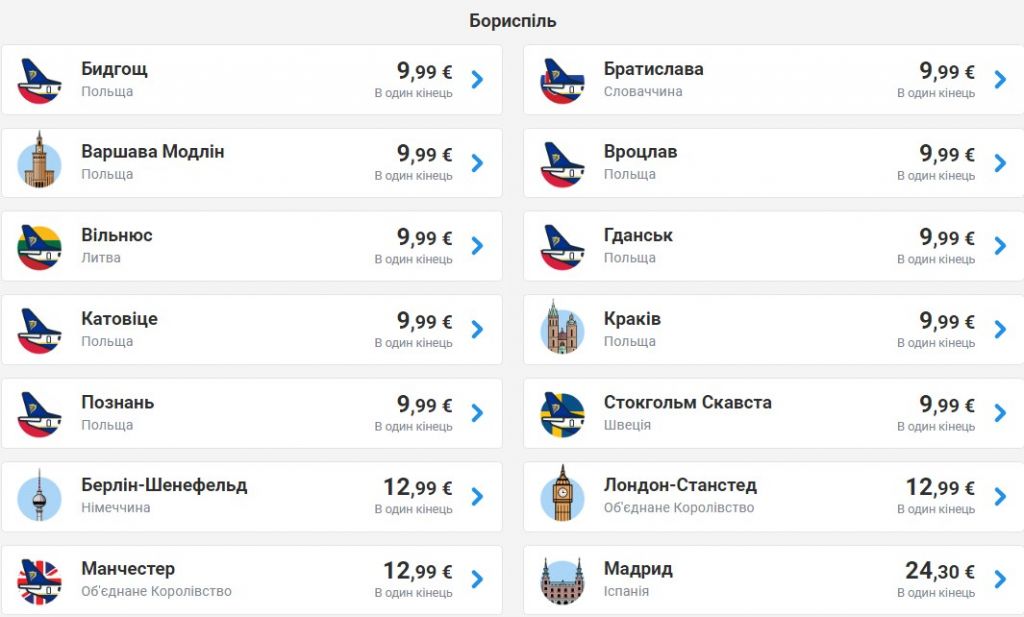The image size is (1024, 617).
Task: Click the Stockholm Skavsta Swedish tail icon
Action: coord(562,413)
